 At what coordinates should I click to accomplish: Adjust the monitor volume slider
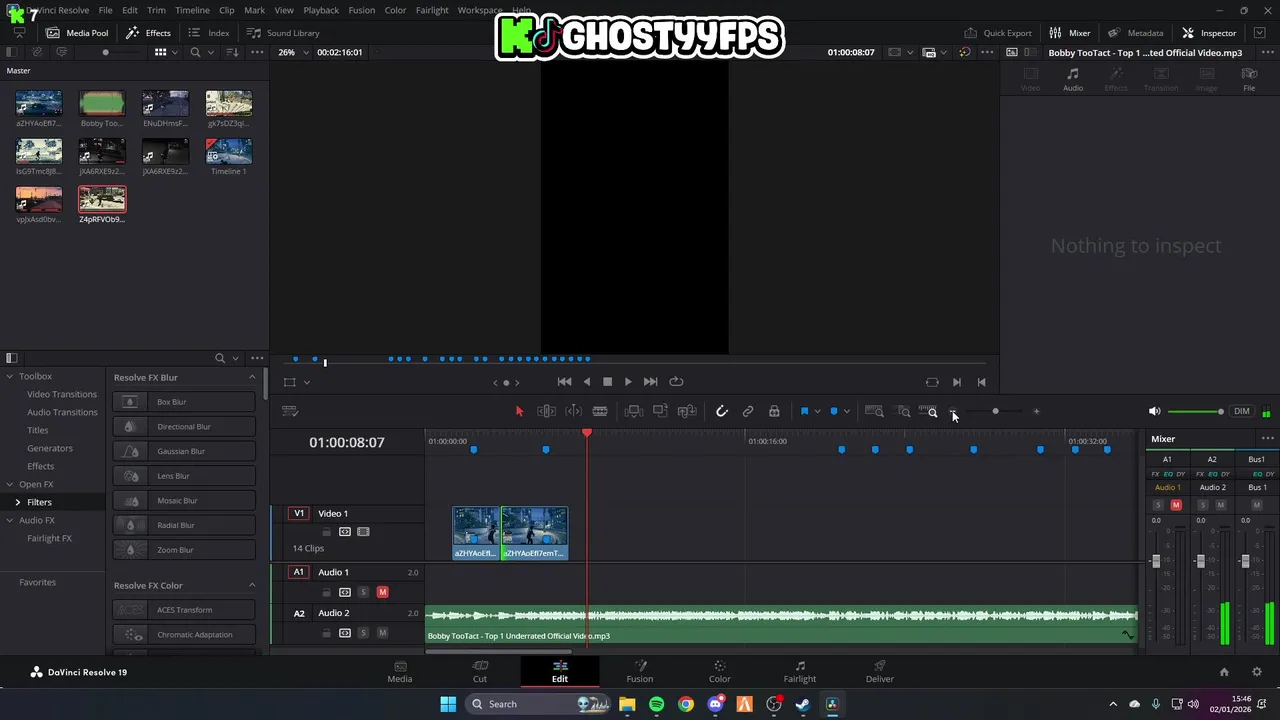(x=1195, y=411)
